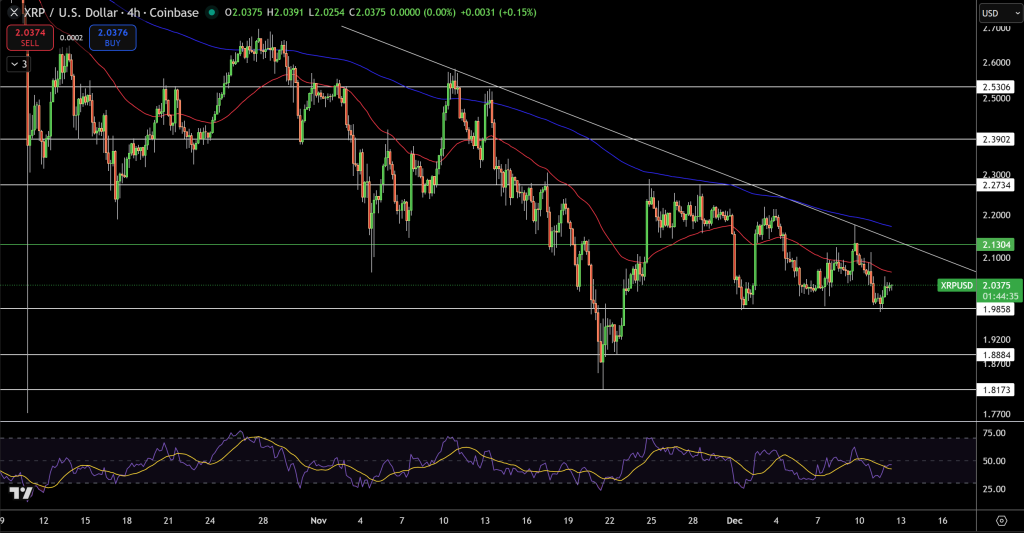Click the 1.8173 support level label
Viewport: 1024px width, 533px height.
pos(998,389)
